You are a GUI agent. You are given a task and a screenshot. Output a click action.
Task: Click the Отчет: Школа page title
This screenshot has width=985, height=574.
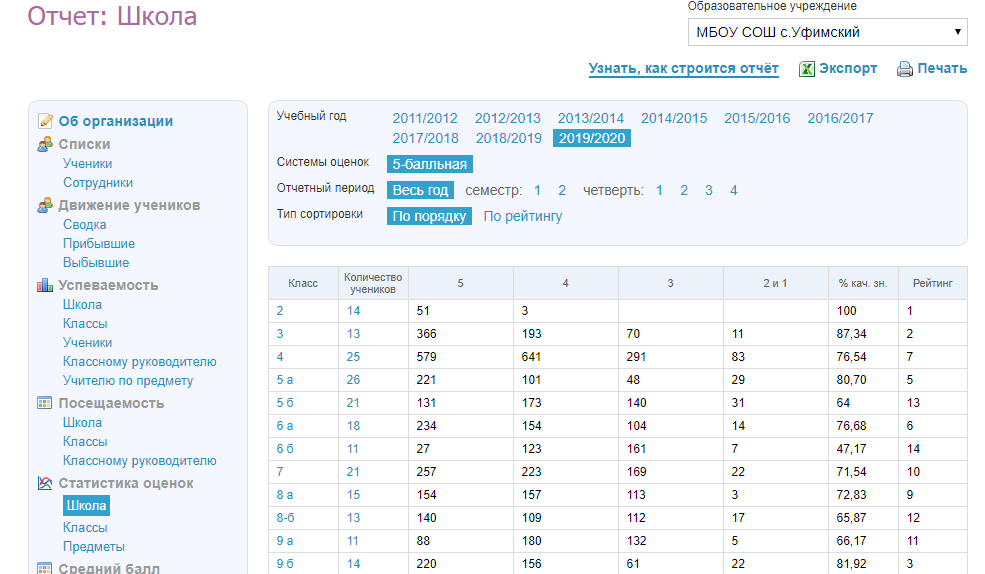(112, 16)
